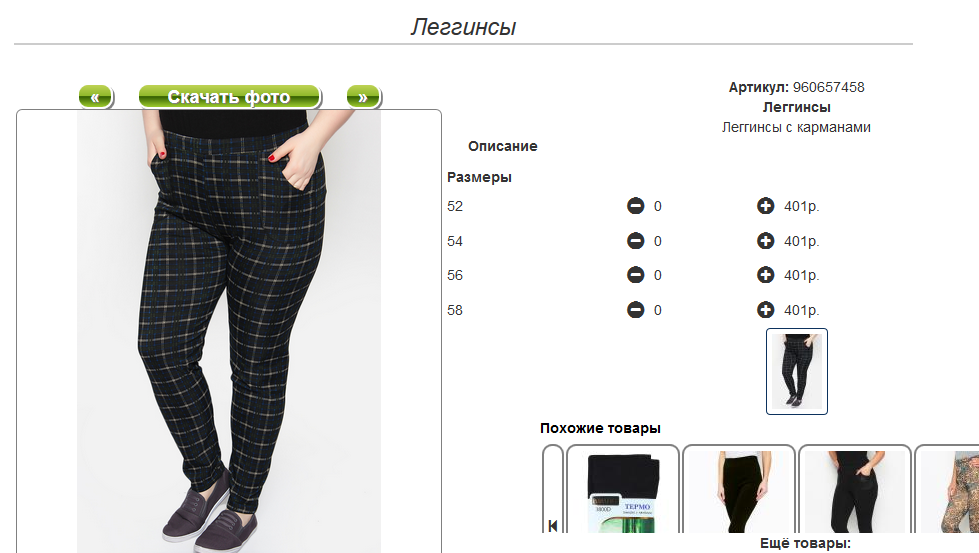This screenshot has width=979, height=553.
Task: Go to next photo with » button
Action: (x=363, y=97)
